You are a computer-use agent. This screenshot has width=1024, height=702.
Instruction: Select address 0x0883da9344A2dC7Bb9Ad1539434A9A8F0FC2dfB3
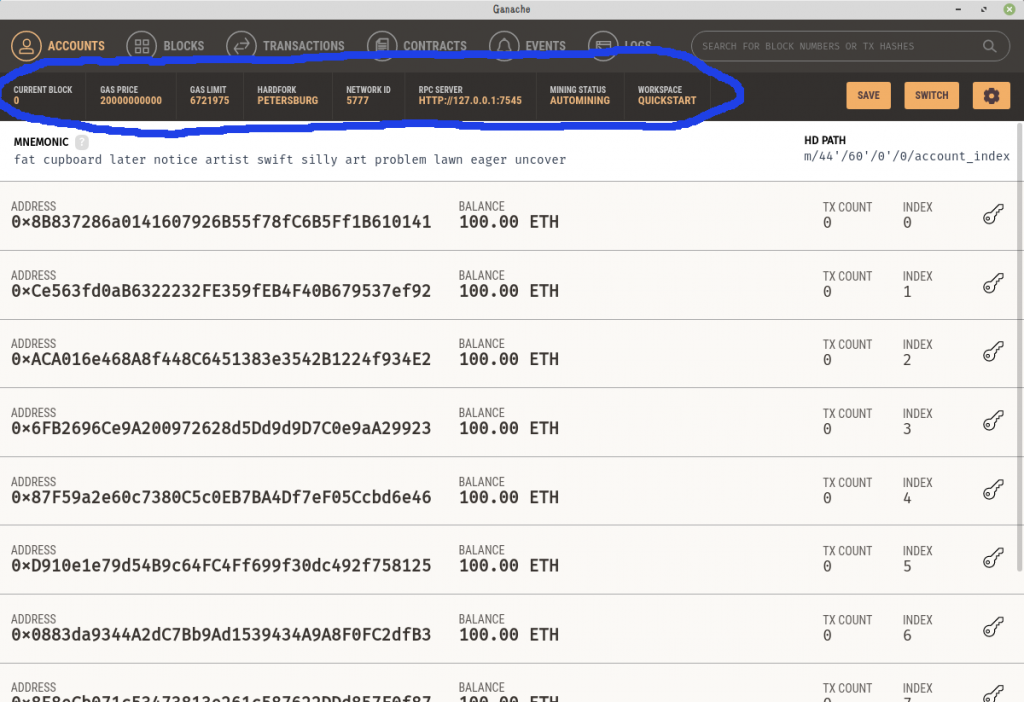[x=221, y=635]
